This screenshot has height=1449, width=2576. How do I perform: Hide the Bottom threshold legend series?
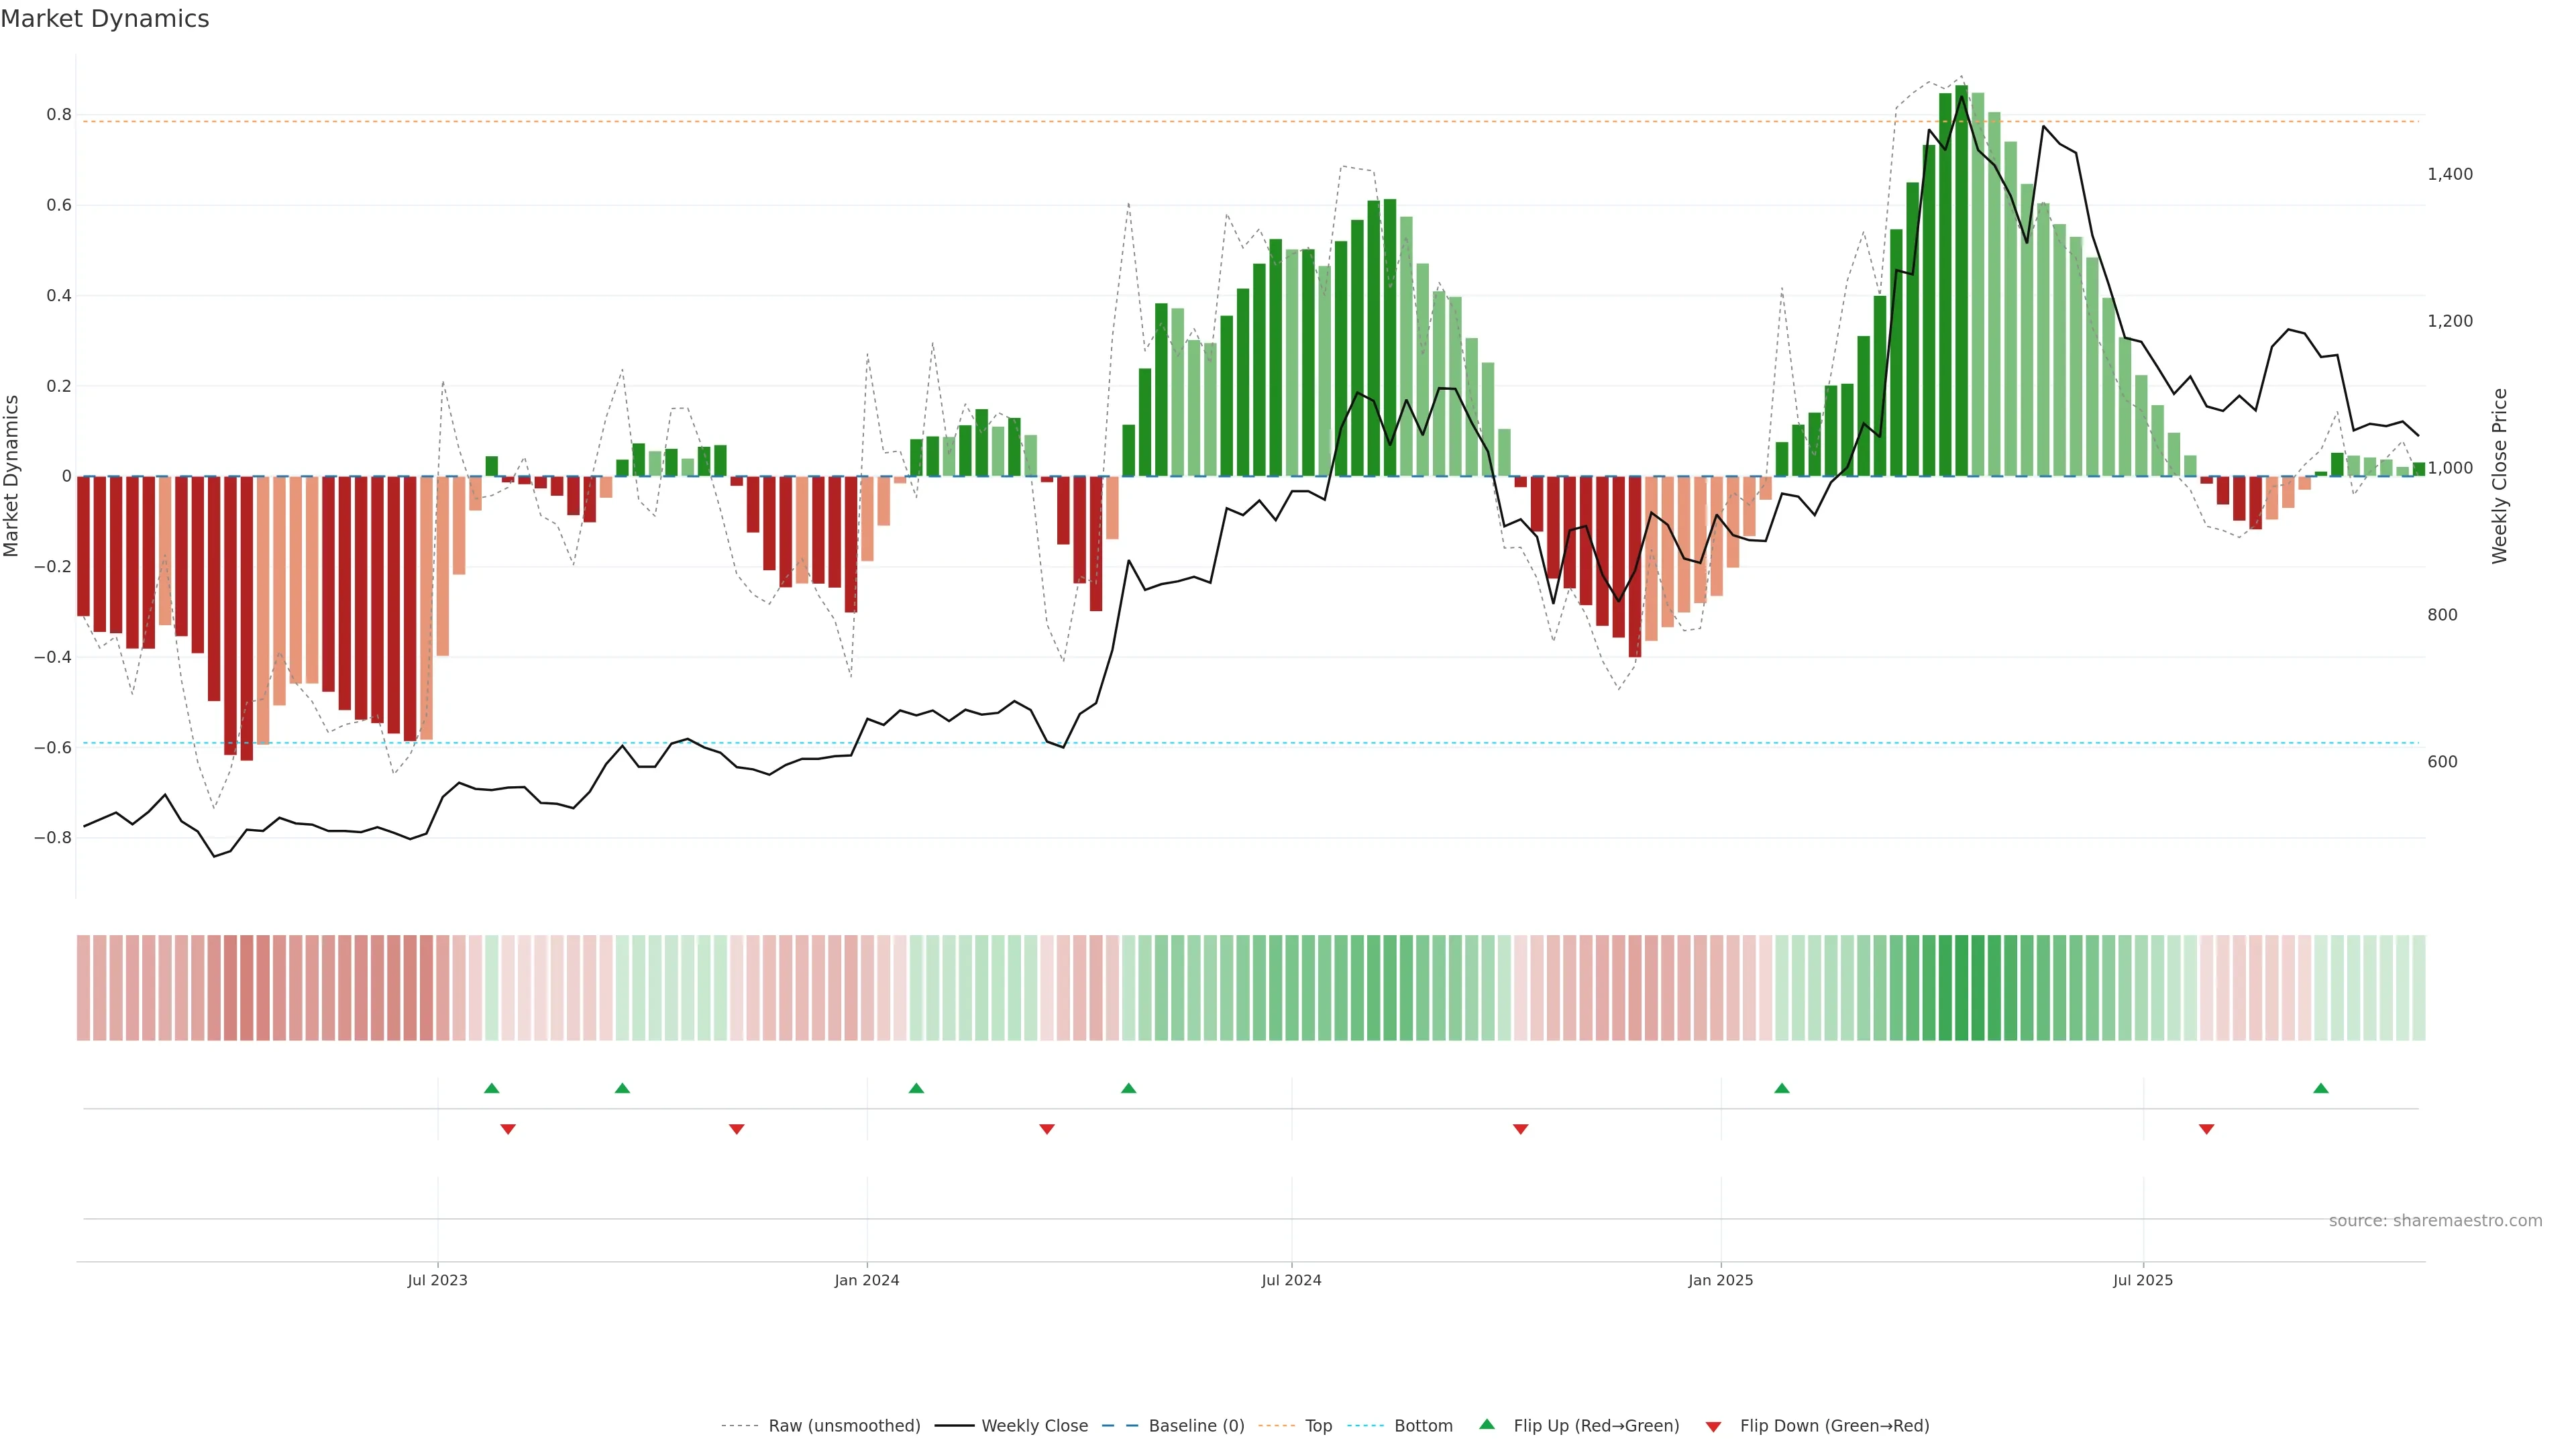point(1423,1426)
